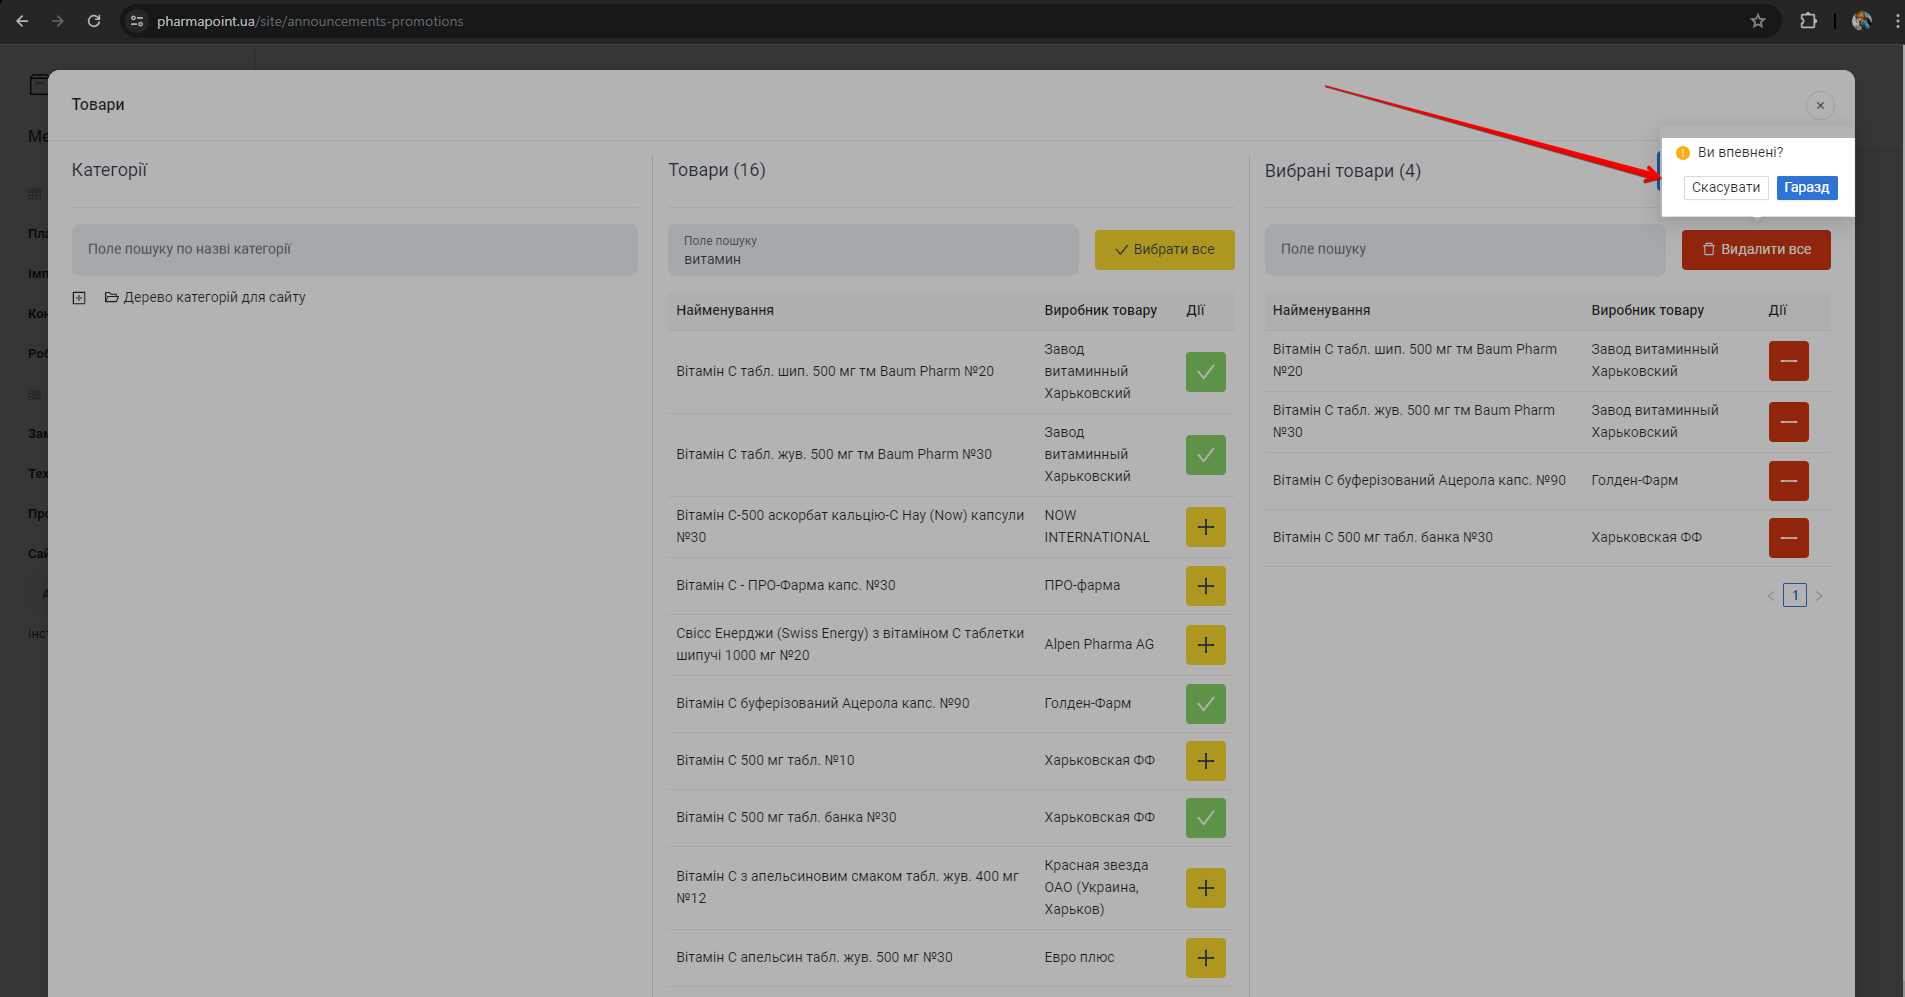Expand Дерево категорій для сайту tree
Viewport: 1905px width, 997px height.
79,298
